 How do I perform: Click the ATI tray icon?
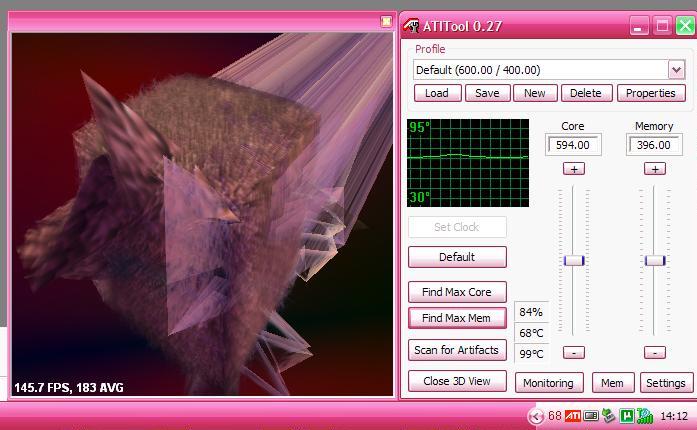coord(573,416)
